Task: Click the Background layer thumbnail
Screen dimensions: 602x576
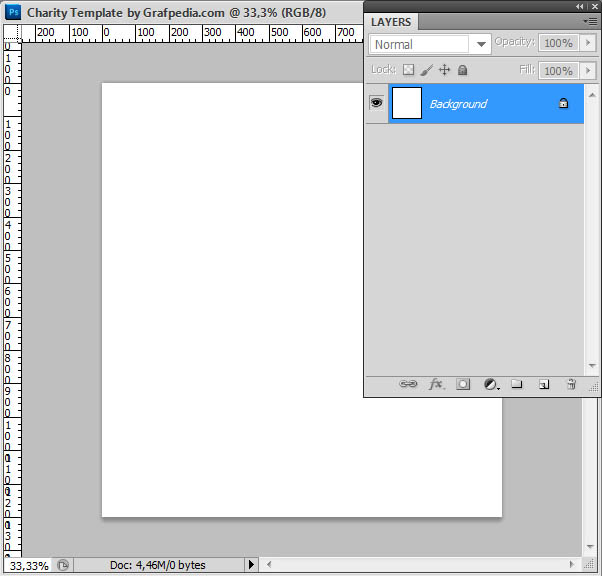Action: tap(407, 103)
